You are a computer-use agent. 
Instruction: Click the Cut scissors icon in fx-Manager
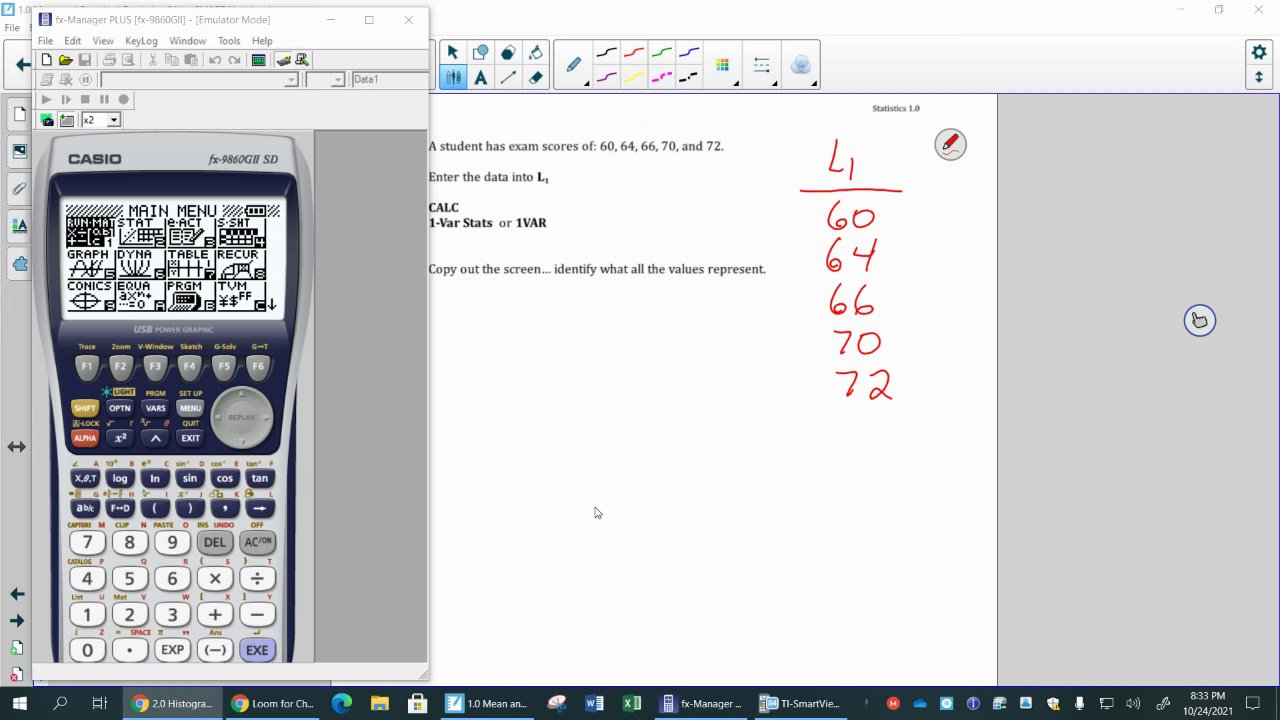(x=153, y=60)
